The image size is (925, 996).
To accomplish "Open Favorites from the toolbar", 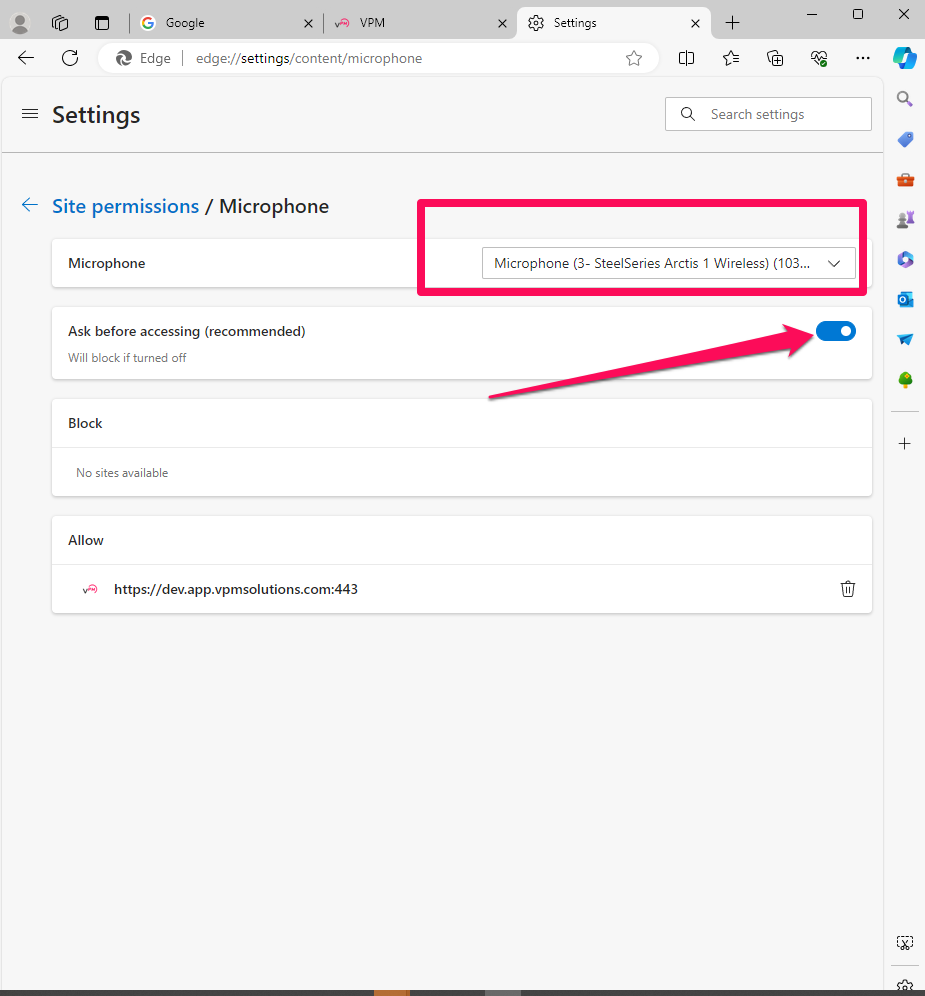I will [x=731, y=58].
